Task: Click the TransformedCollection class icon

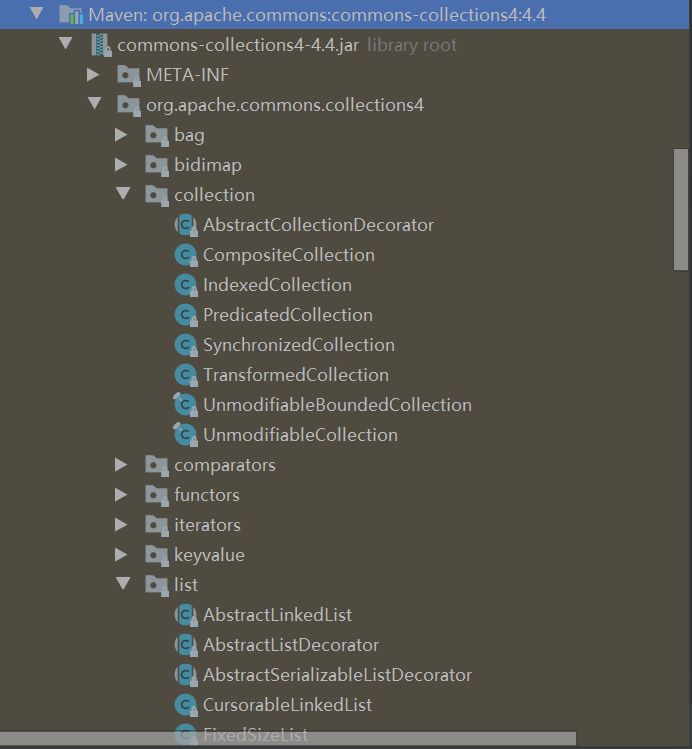Action: coord(186,376)
